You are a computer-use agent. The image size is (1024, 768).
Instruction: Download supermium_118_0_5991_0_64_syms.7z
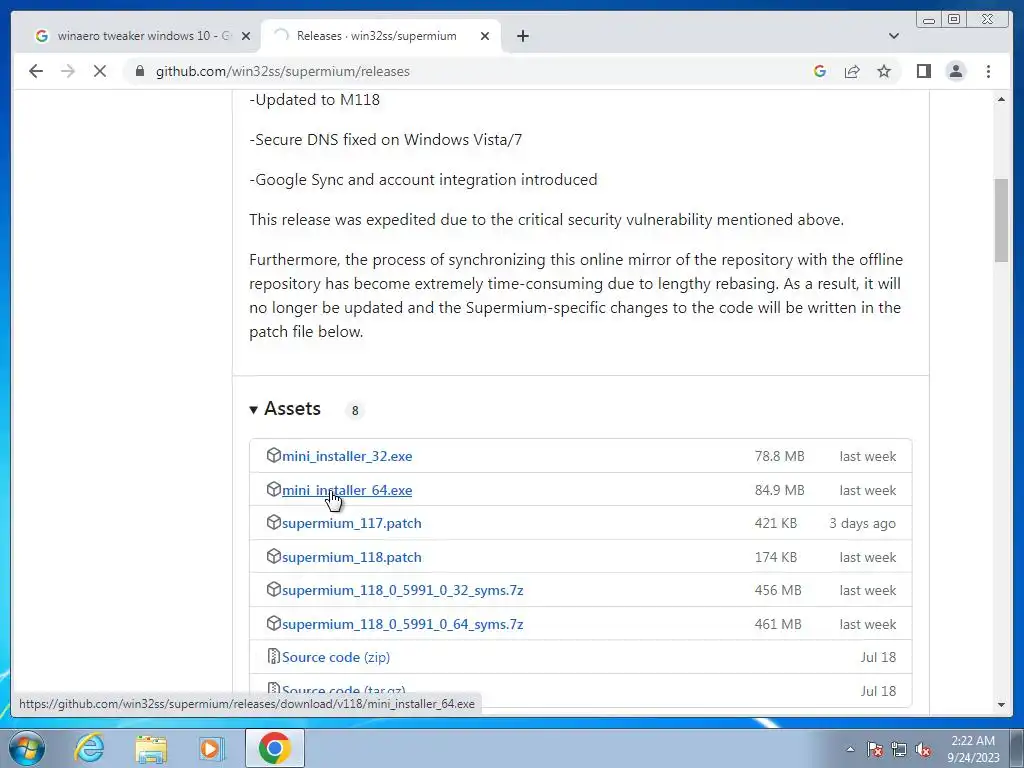[402, 624]
